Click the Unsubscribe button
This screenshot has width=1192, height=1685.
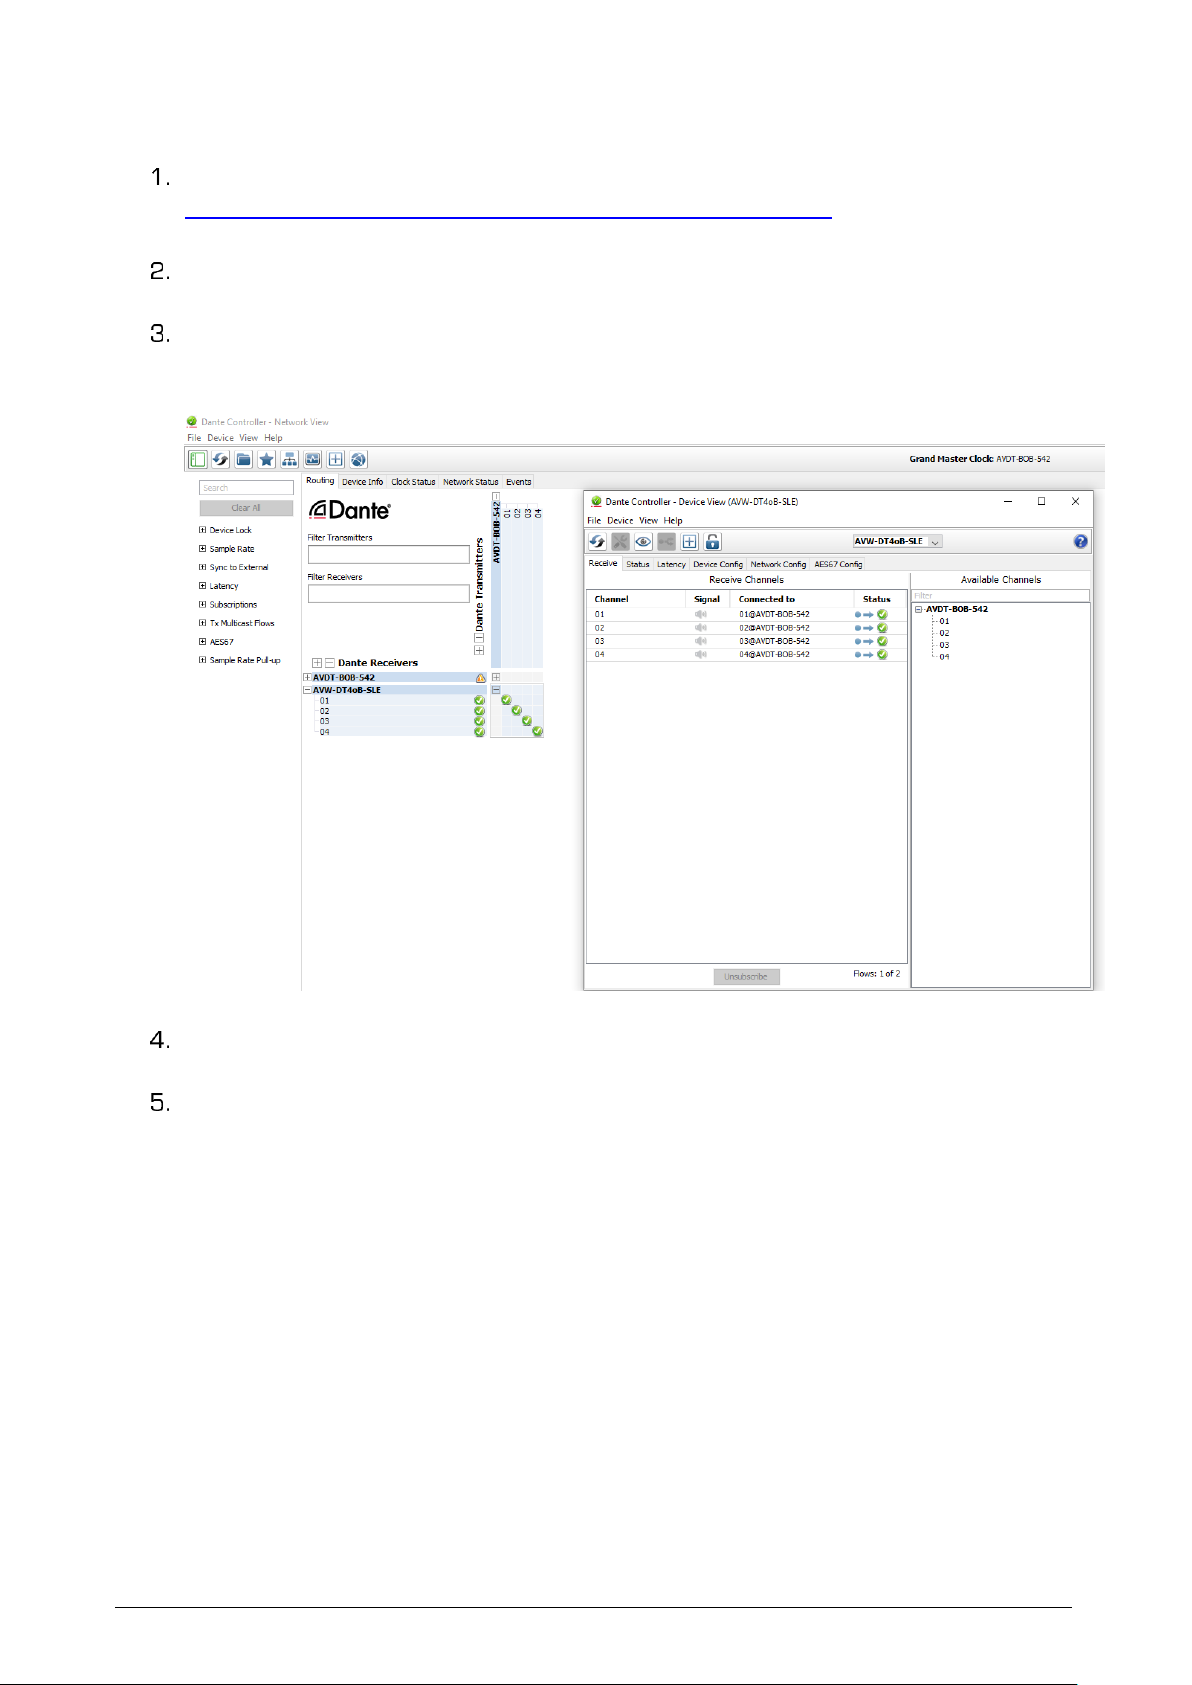tap(746, 977)
